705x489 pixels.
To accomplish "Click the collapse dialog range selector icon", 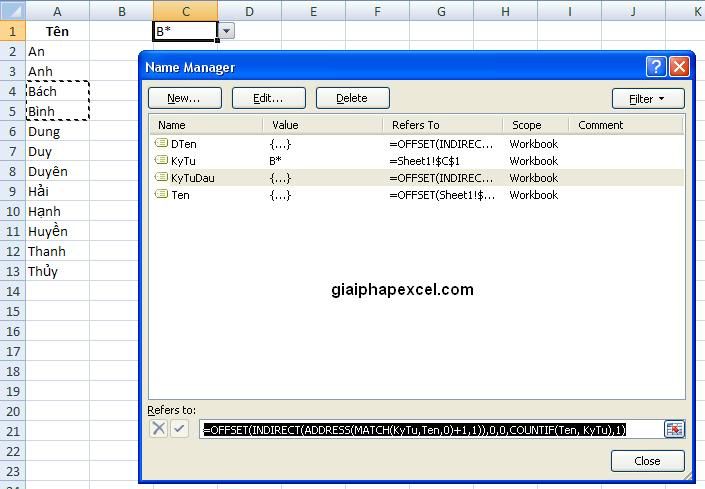I will (674, 429).
